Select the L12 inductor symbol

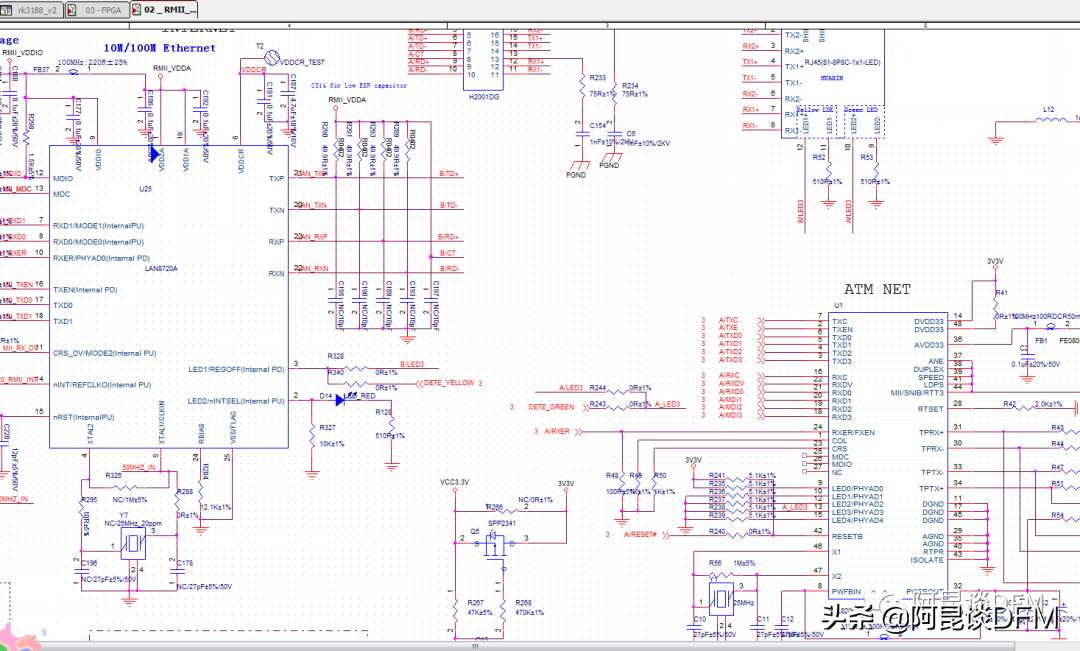(x=1049, y=121)
